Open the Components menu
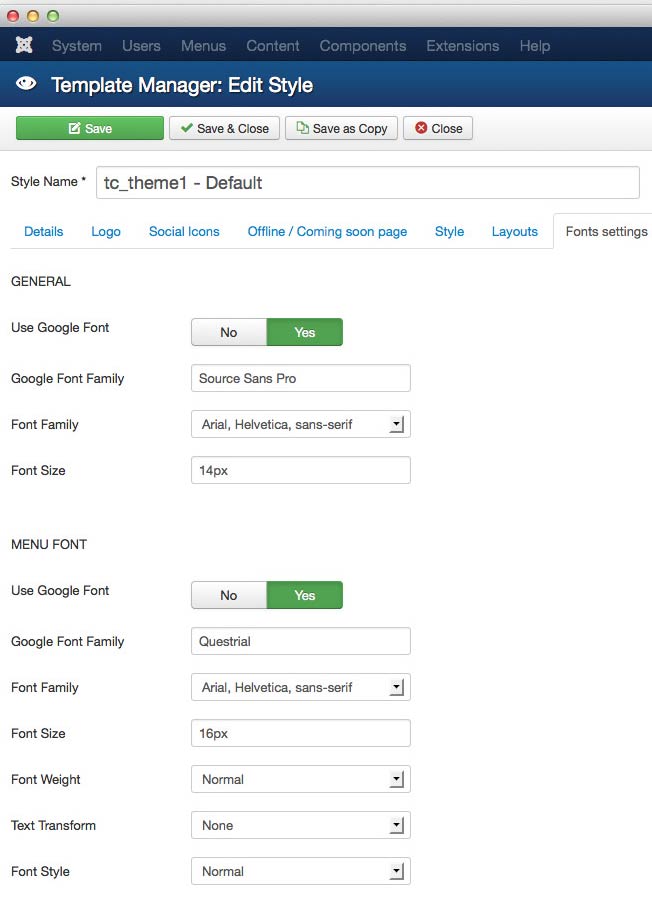 pos(363,46)
